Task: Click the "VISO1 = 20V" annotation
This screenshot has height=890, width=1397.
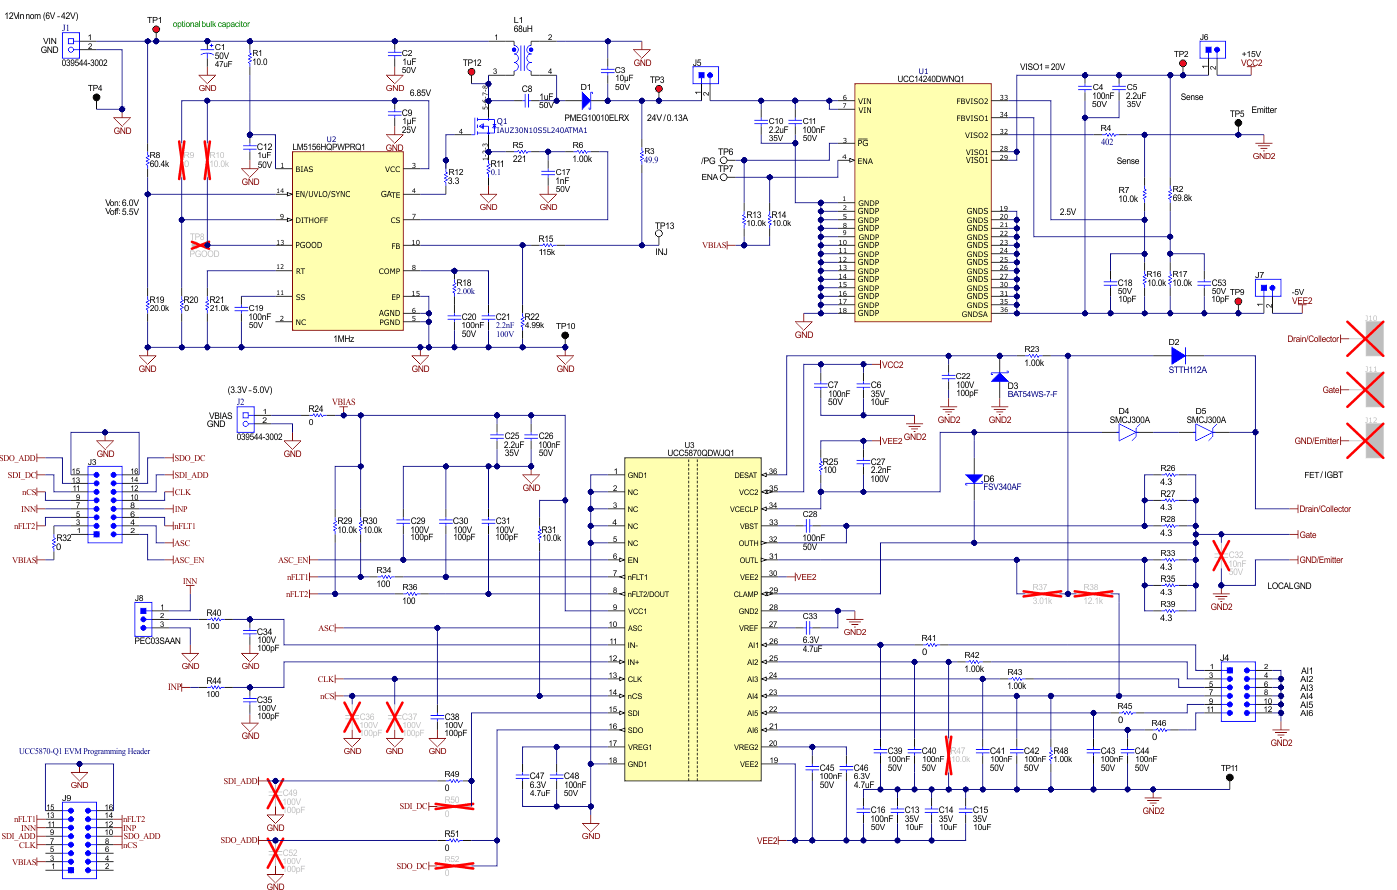Action: coord(1042,67)
